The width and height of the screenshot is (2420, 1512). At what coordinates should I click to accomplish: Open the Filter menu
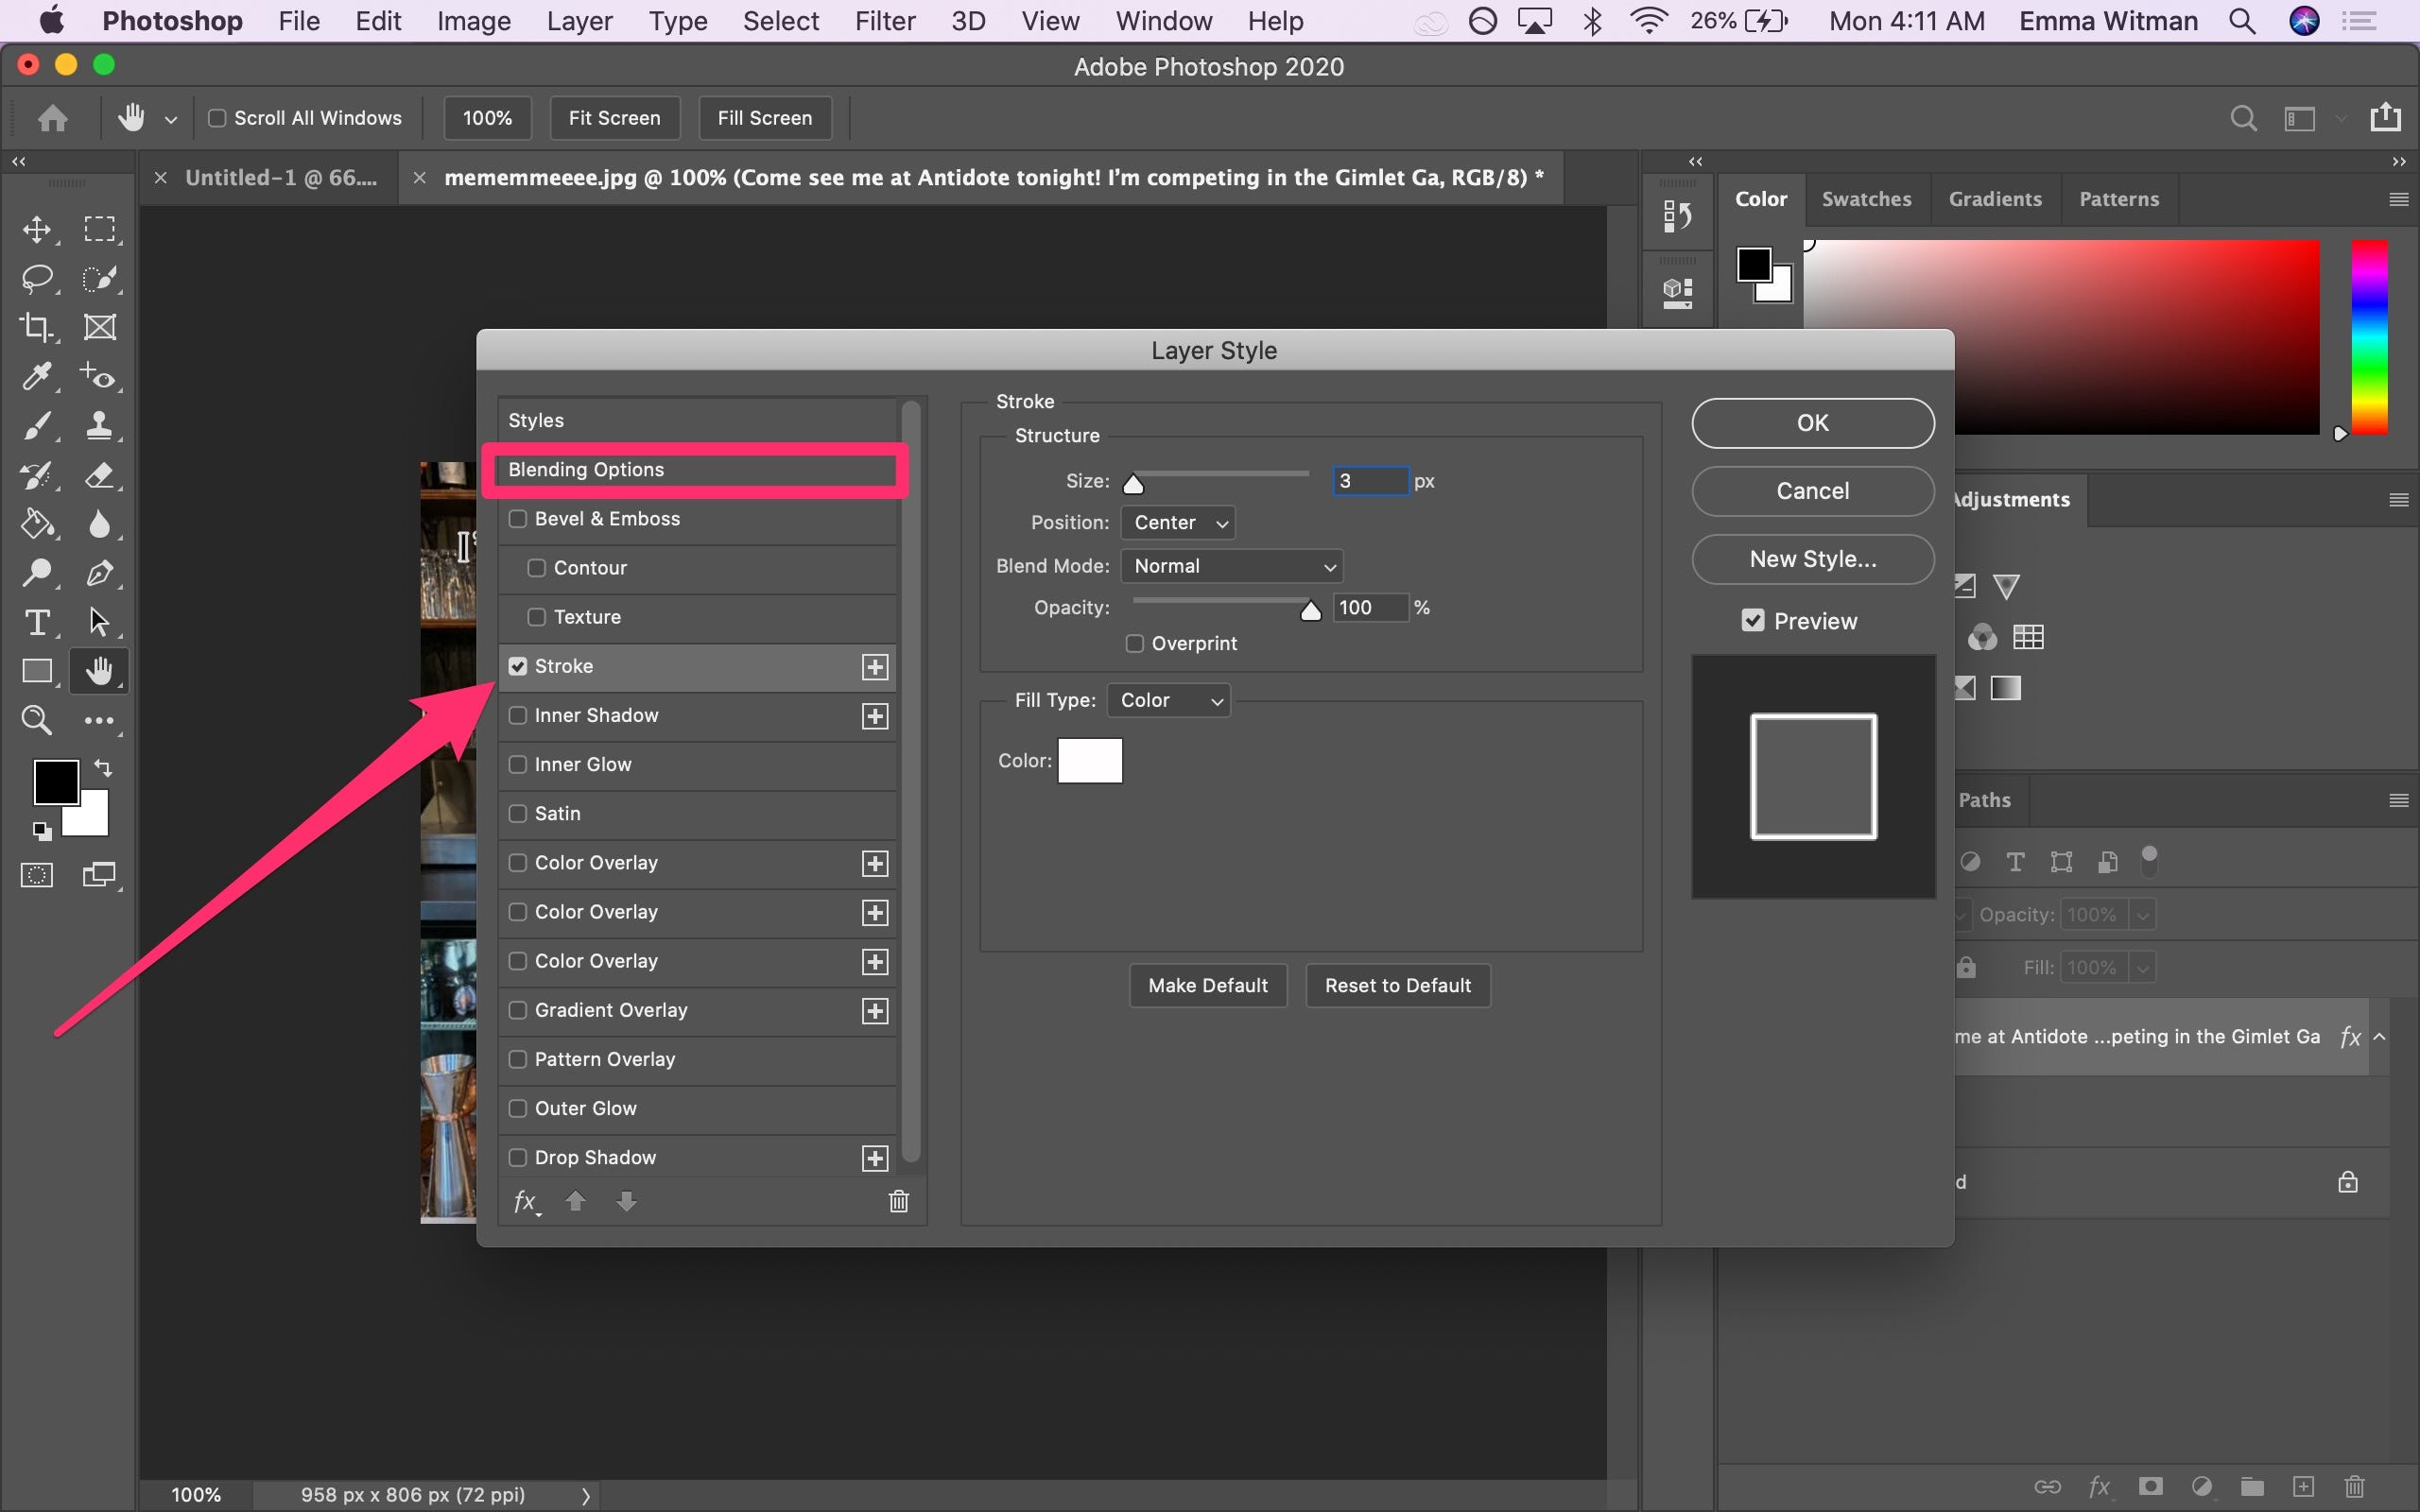point(885,21)
